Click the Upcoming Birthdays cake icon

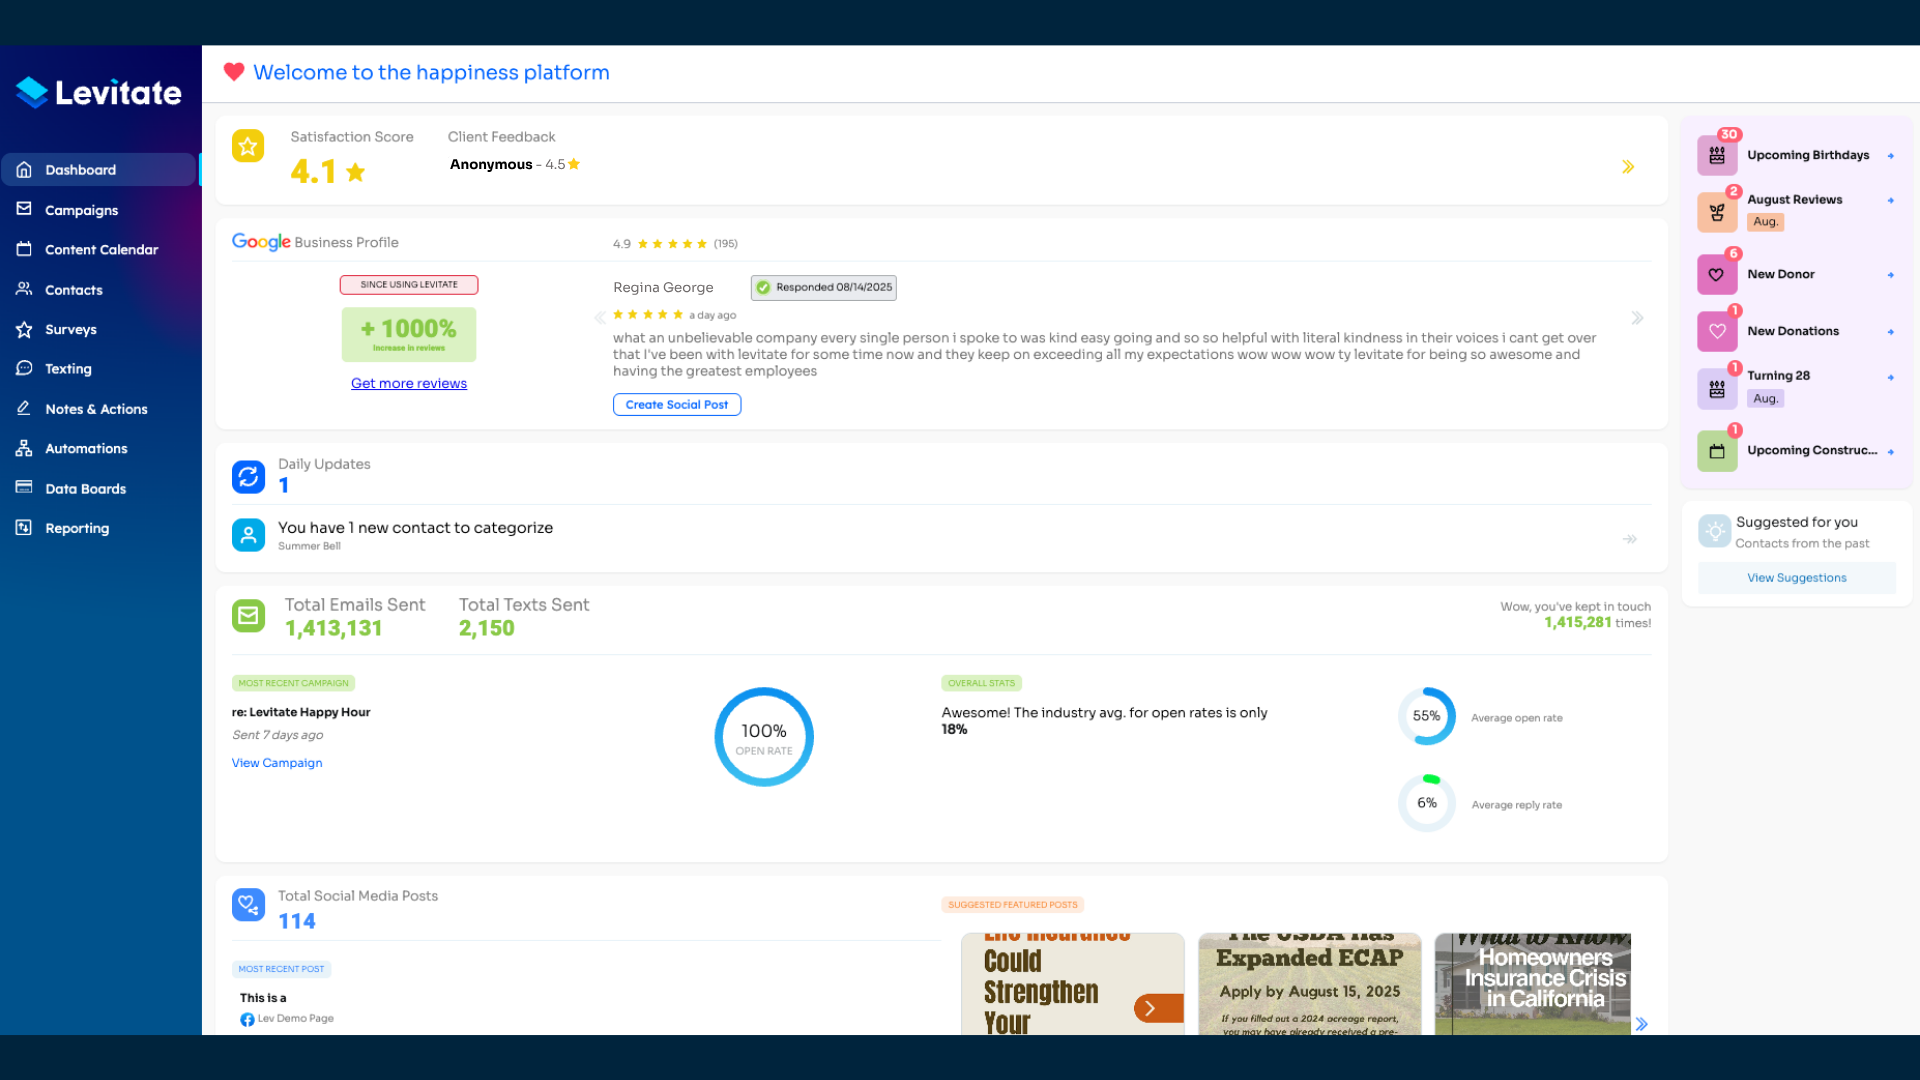pyautogui.click(x=1717, y=156)
